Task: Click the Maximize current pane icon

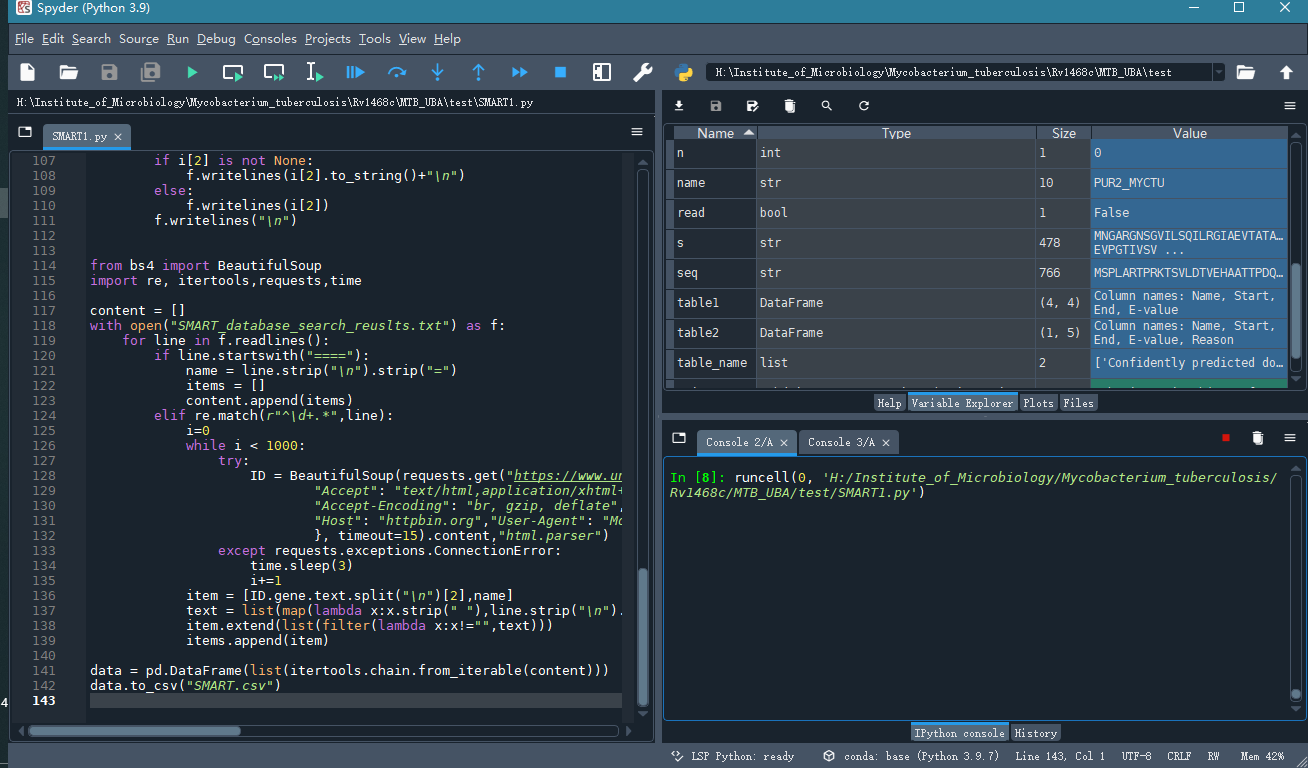Action: click(x=601, y=72)
